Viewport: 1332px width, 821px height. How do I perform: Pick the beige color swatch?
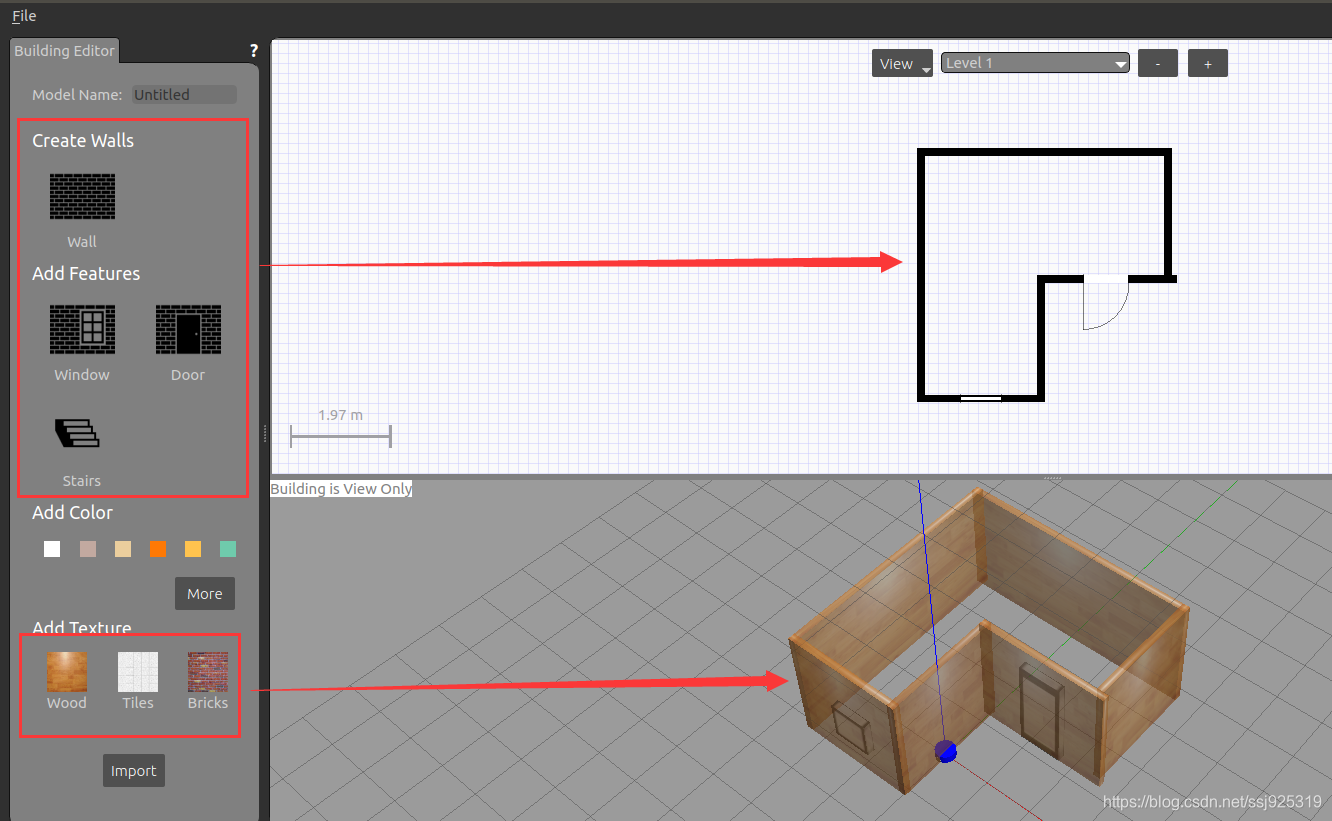click(123, 549)
